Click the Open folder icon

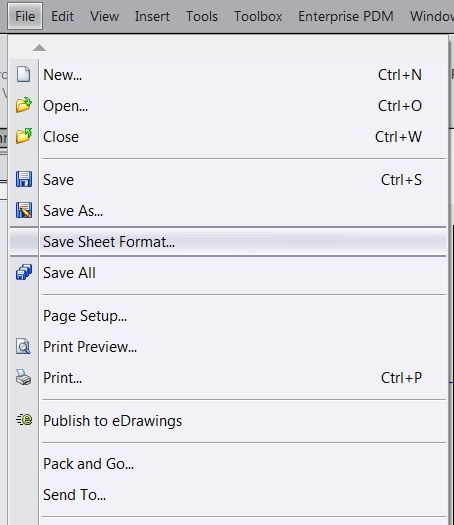point(24,105)
